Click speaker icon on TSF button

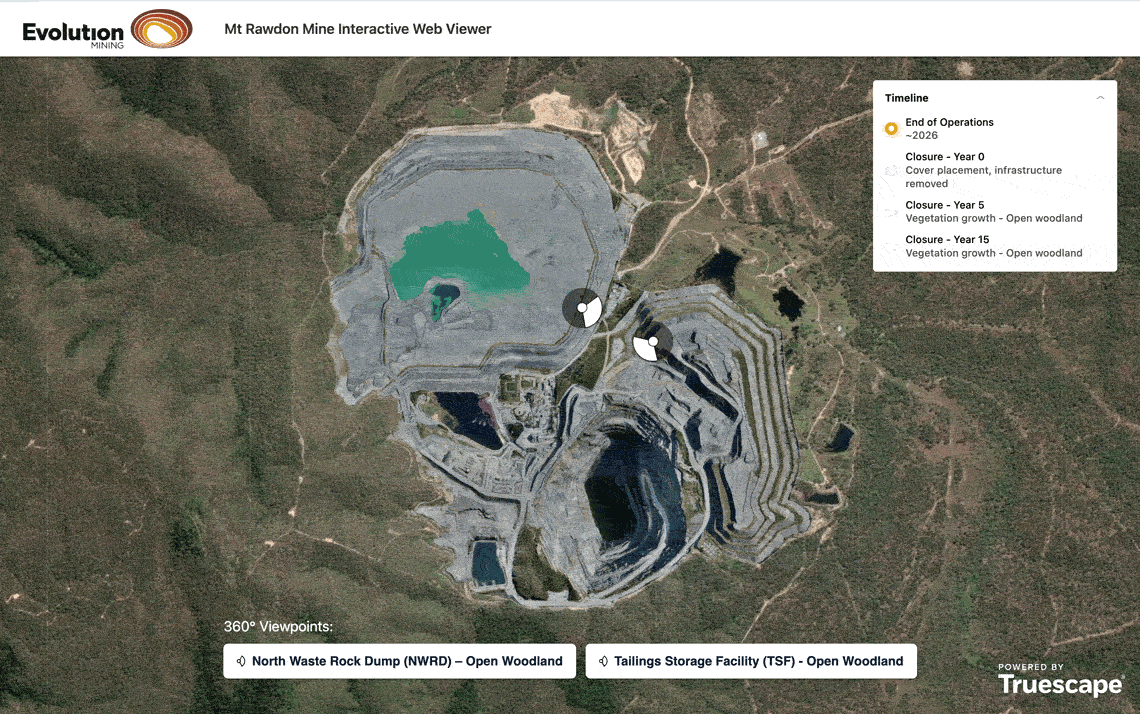point(603,661)
